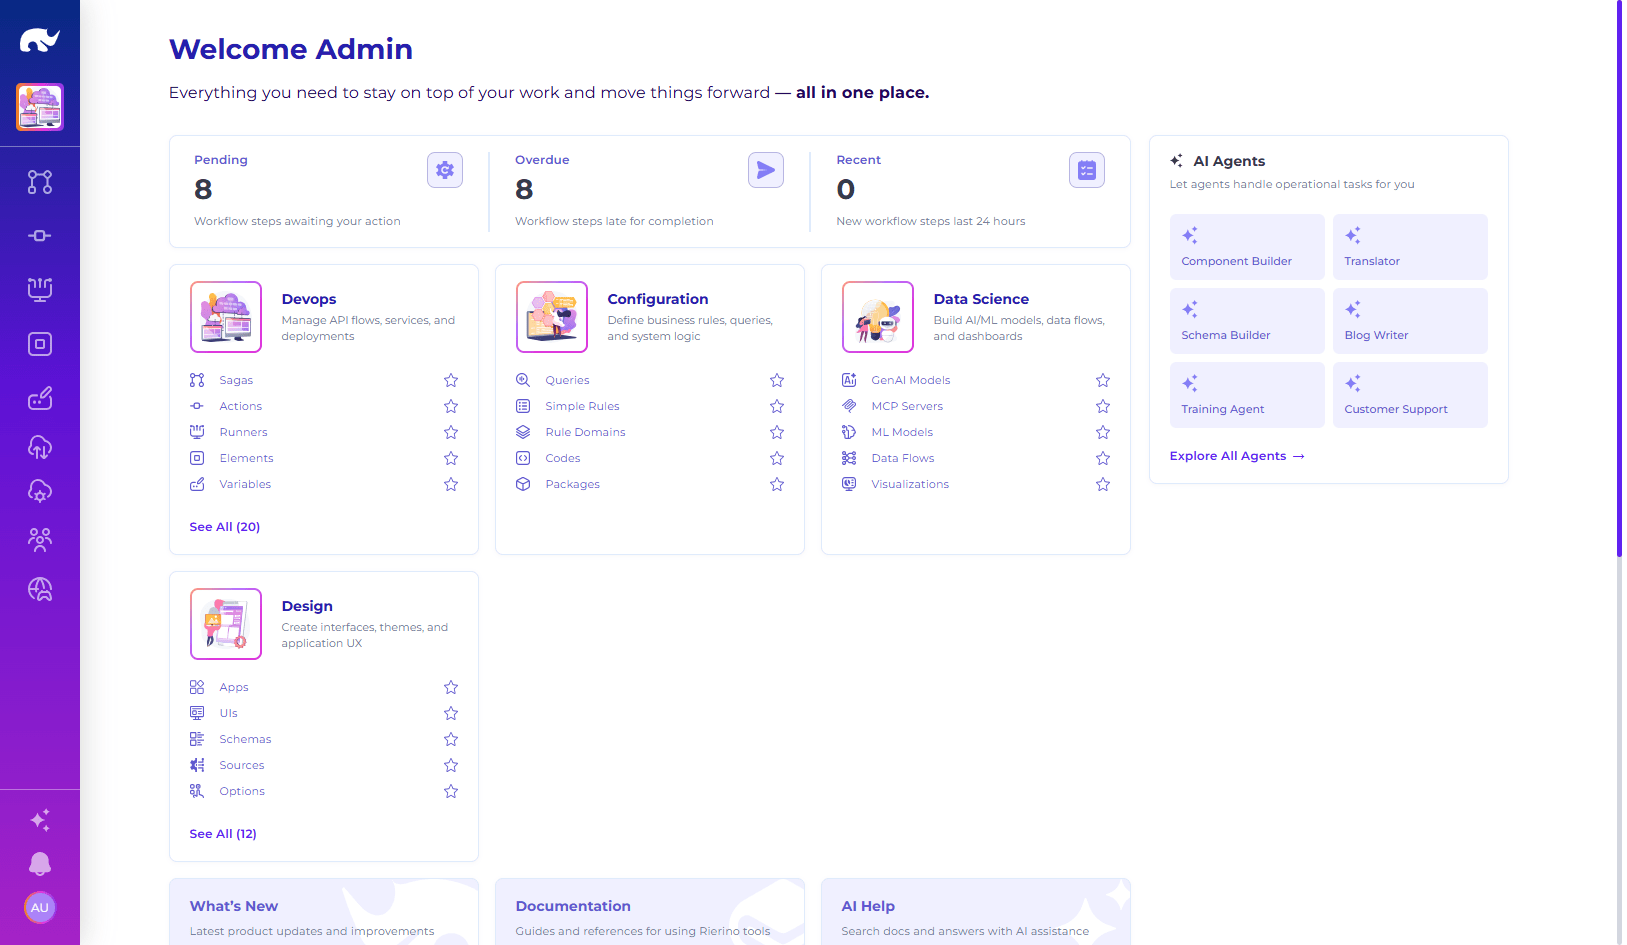
Task: Launch the Blog Writer agent
Action: [1410, 321]
